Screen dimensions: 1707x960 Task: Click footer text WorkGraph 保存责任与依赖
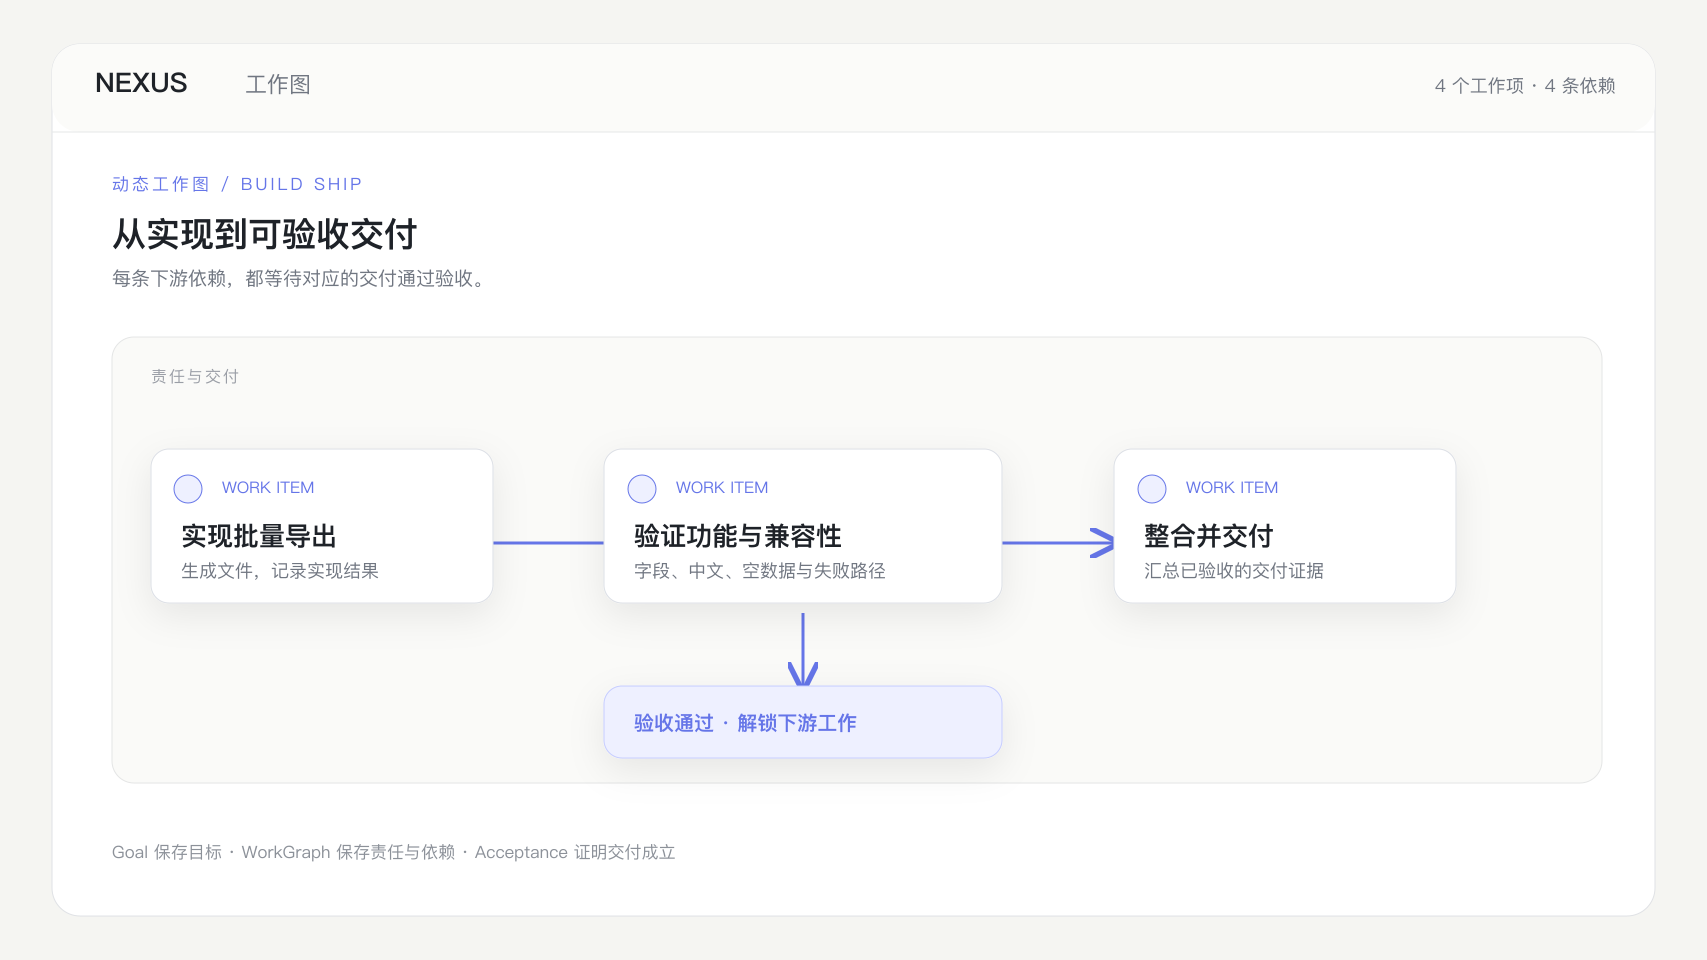click(348, 852)
